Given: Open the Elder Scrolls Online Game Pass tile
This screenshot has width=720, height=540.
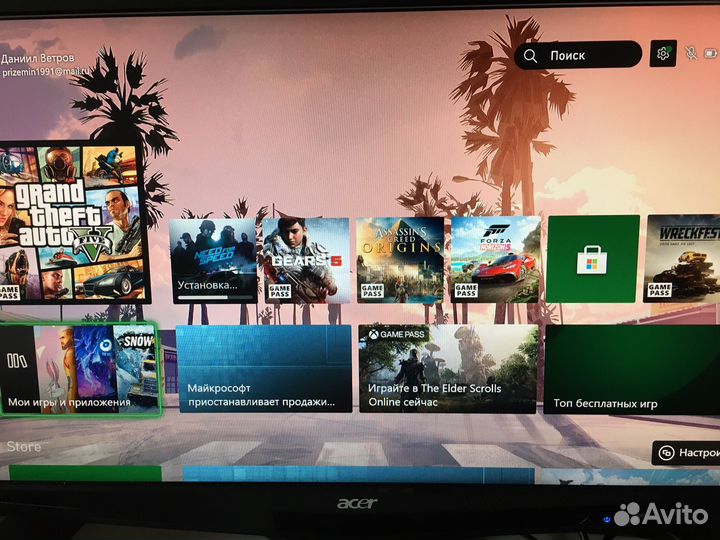Looking at the screenshot, I should [448, 369].
